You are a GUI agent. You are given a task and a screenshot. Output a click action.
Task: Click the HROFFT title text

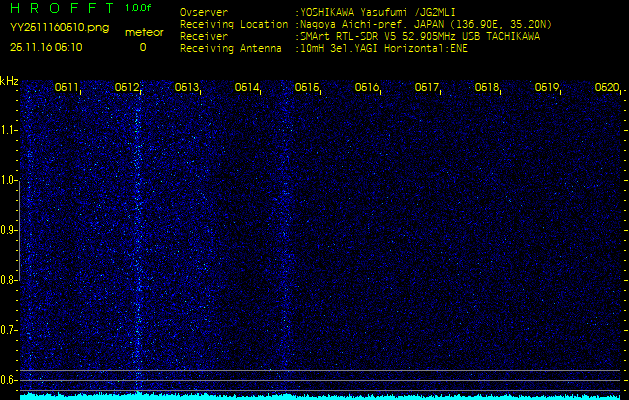62,8
